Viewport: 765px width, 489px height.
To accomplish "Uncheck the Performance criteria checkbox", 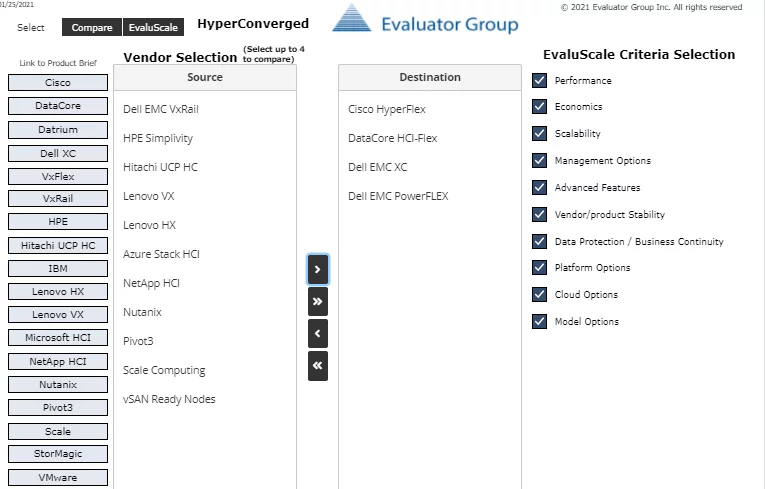I will pos(539,81).
